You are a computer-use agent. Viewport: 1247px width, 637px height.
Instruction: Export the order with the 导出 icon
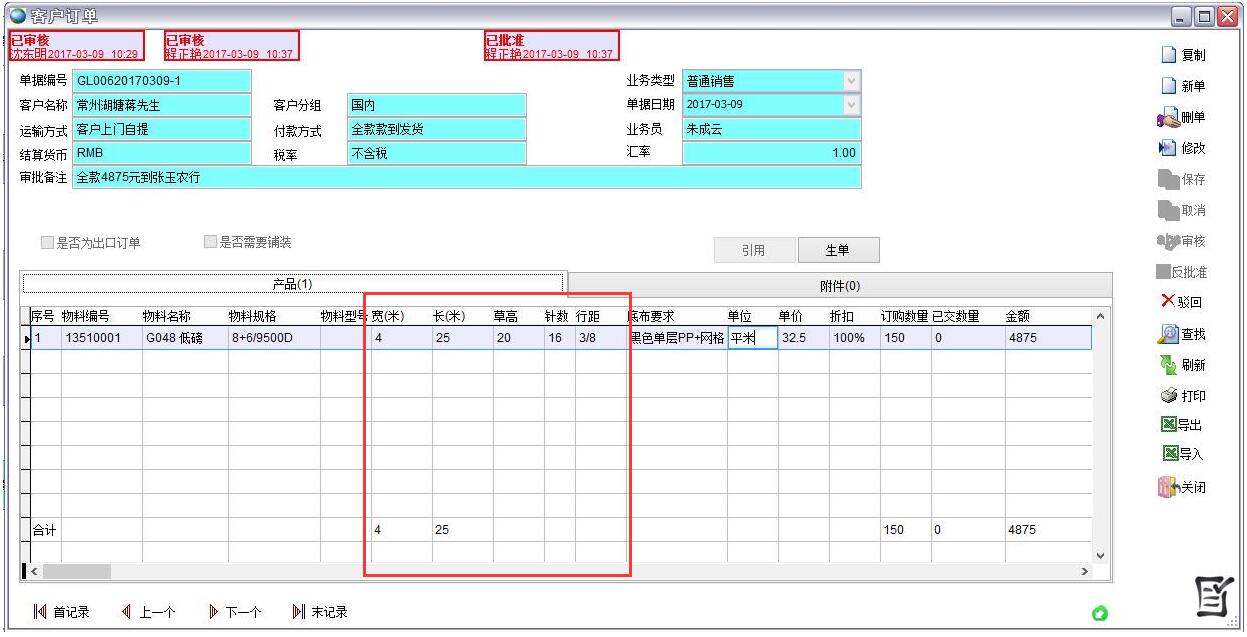[x=1184, y=424]
